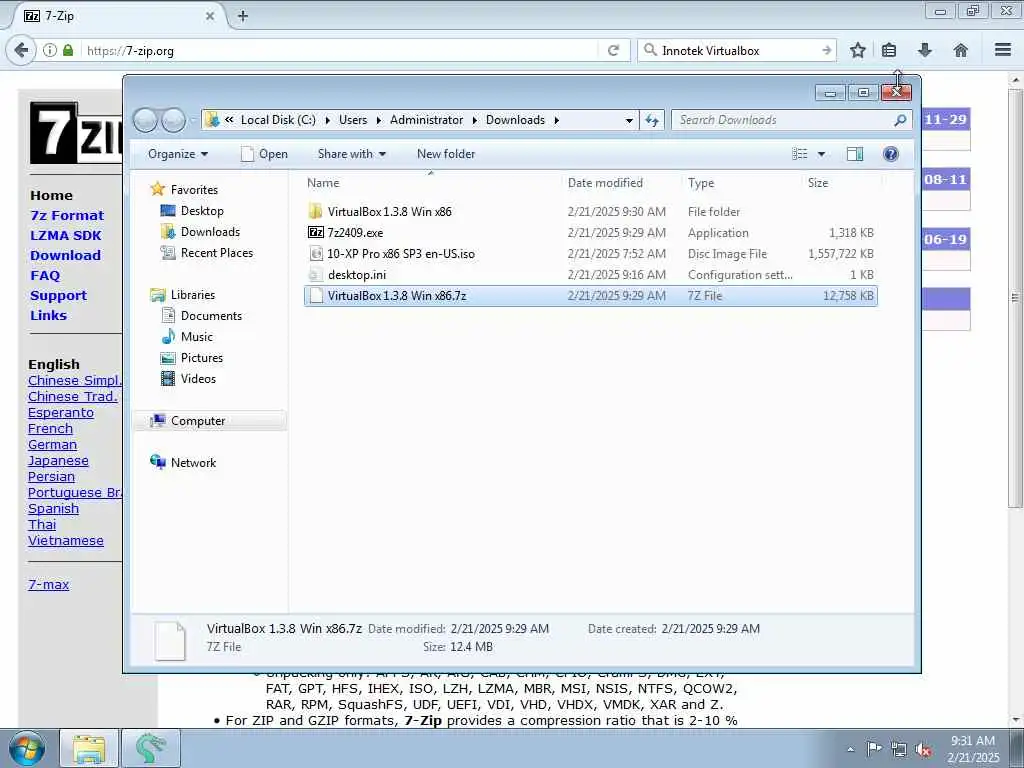Go back in the Firefox browser
The width and height of the screenshot is (1024, 768).
pyautogui.click(x=21, y=50)
